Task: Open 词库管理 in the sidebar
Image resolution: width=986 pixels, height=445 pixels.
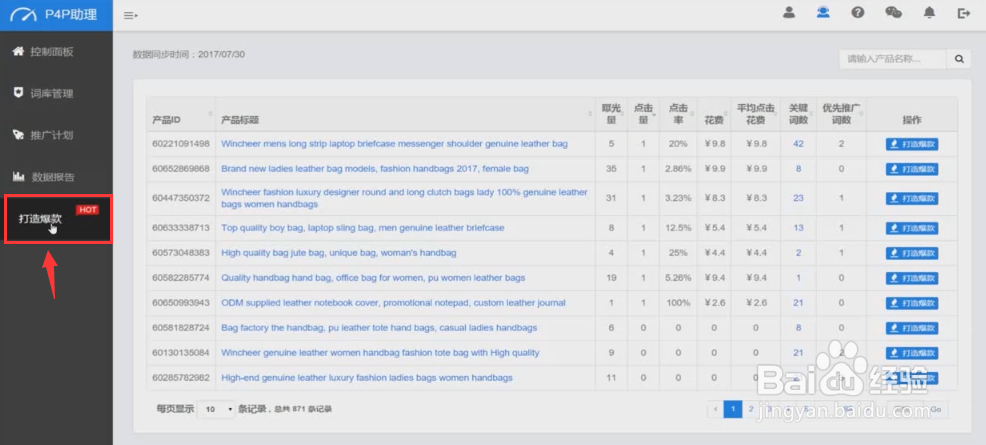Action: tap(51, 94)
